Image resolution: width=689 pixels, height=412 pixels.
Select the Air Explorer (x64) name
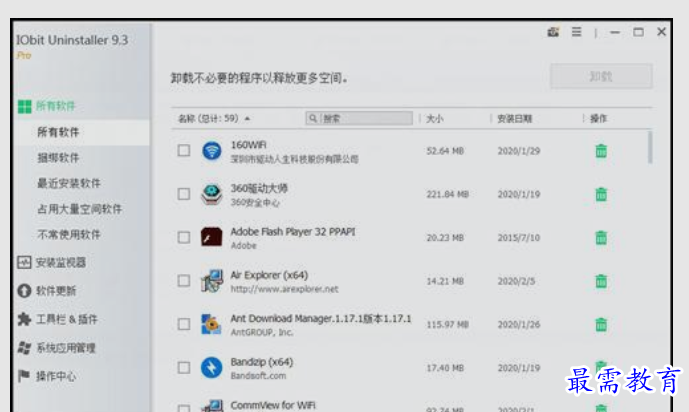[x=269, y=275]
